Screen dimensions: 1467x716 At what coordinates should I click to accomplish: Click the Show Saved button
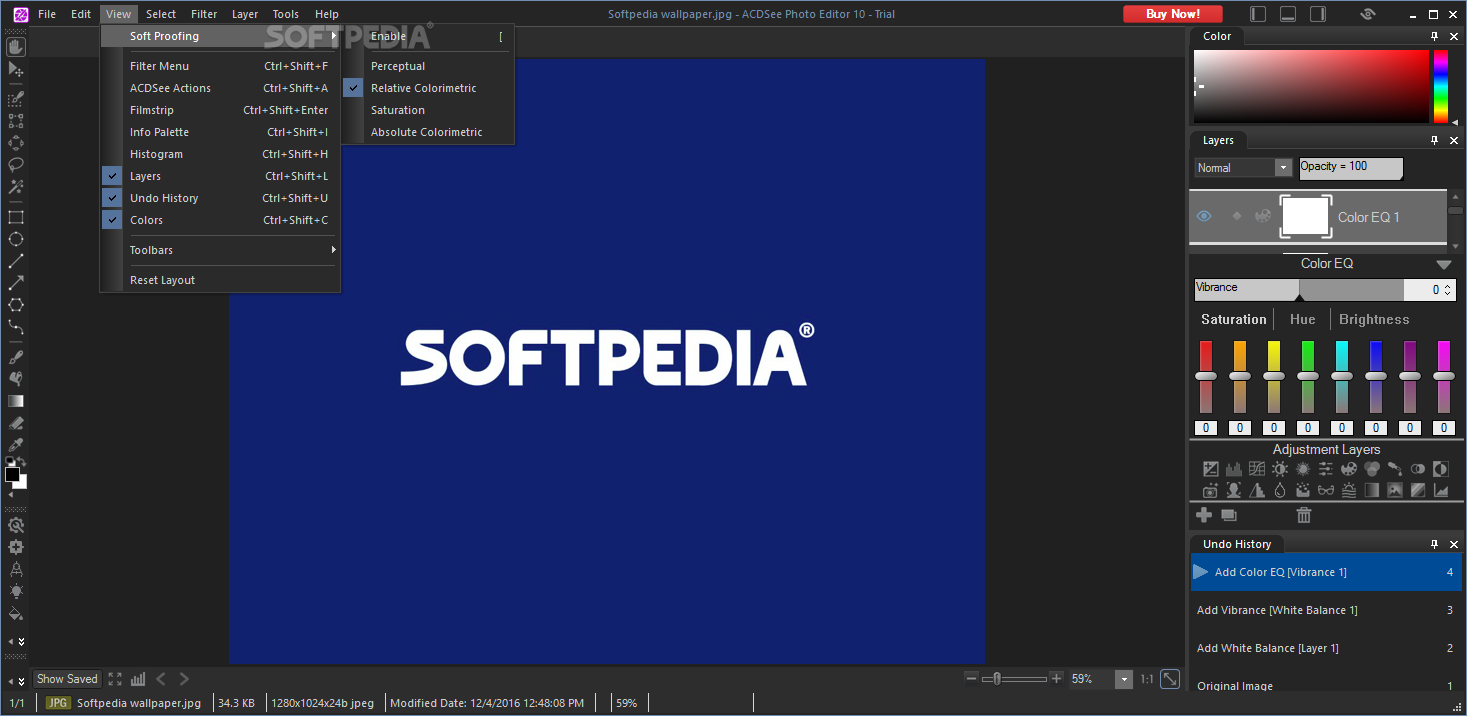click(x=67, y=679)
